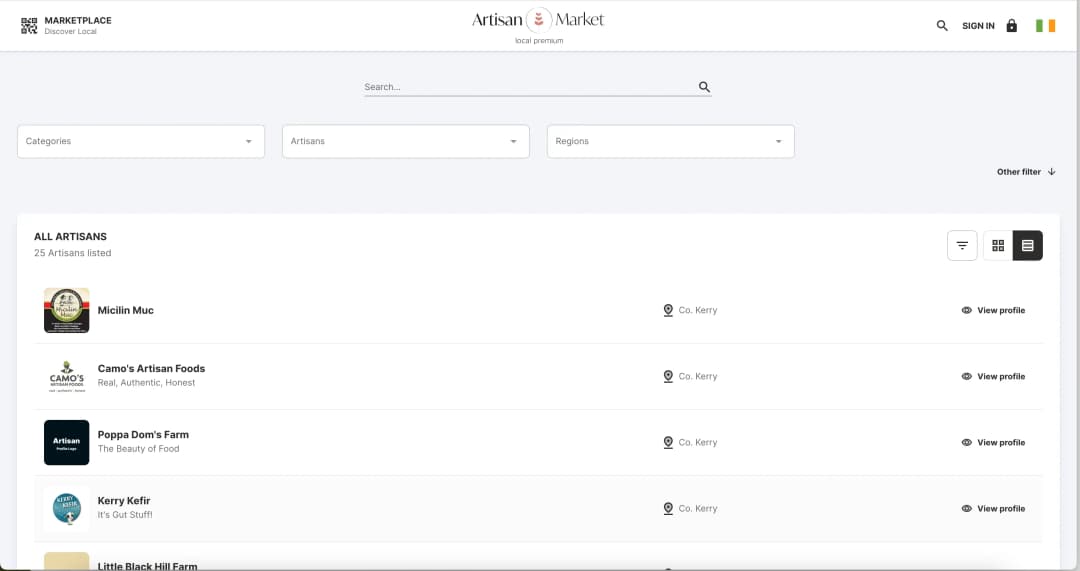The image size is (1080, 571).
Task: Open the Artisans dropdown
Action: (x=406, y=142)
